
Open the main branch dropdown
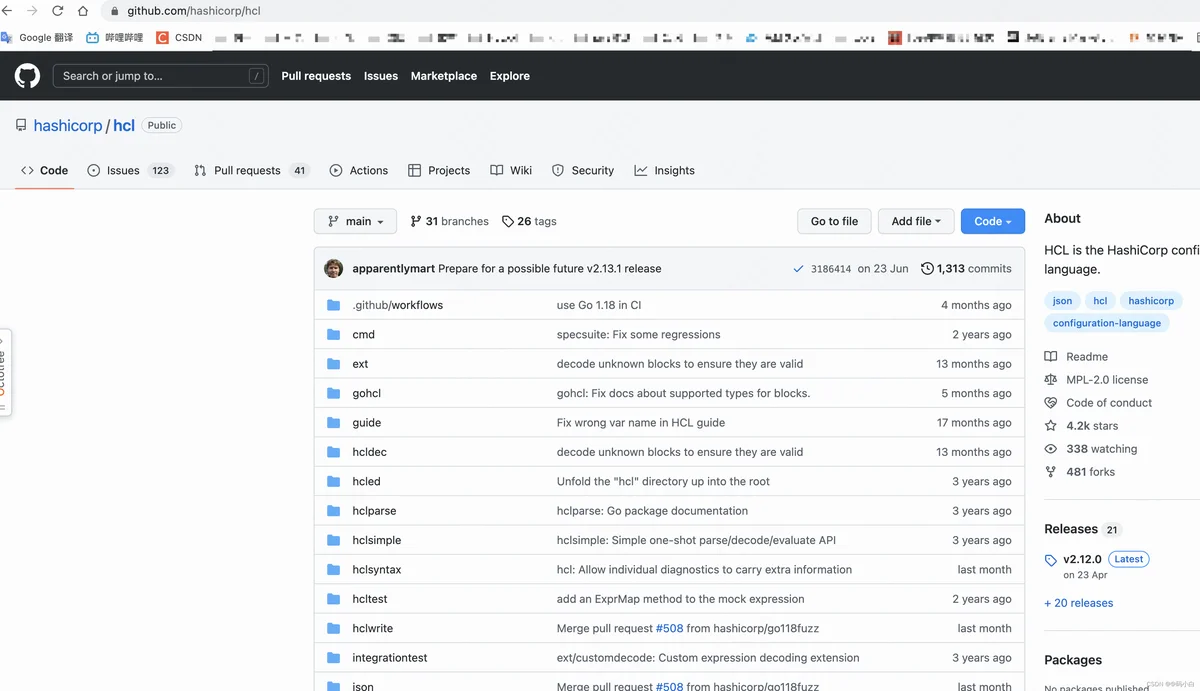tap(355, 221)
